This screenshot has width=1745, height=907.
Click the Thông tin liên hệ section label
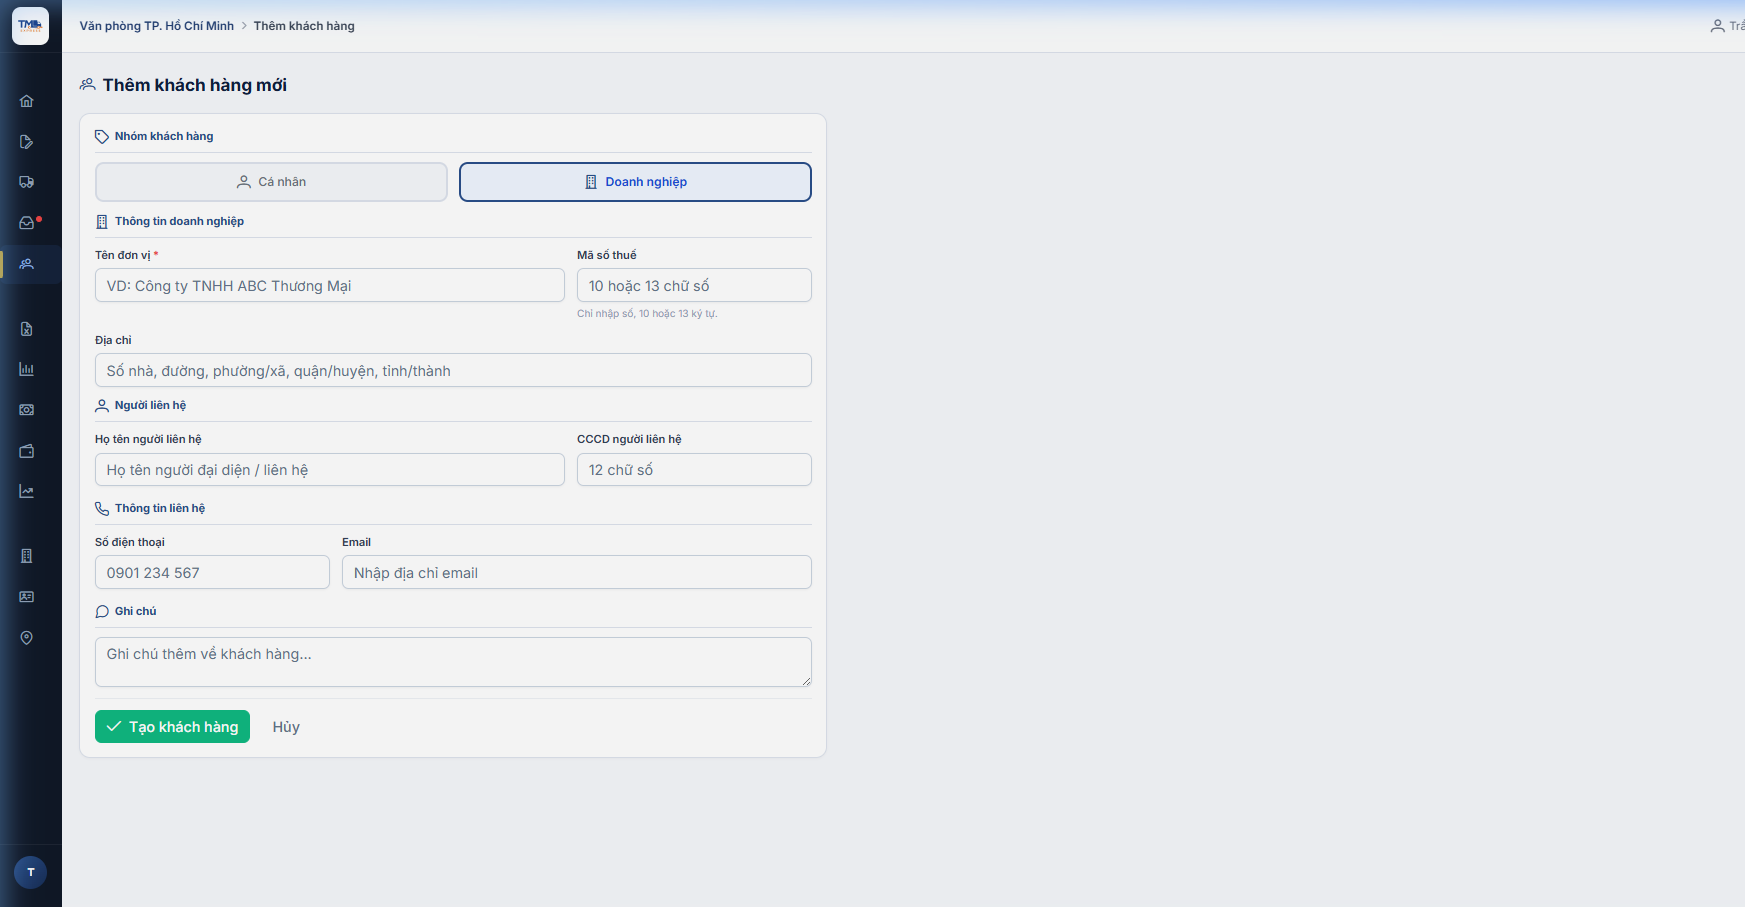[x=160, y=508]
